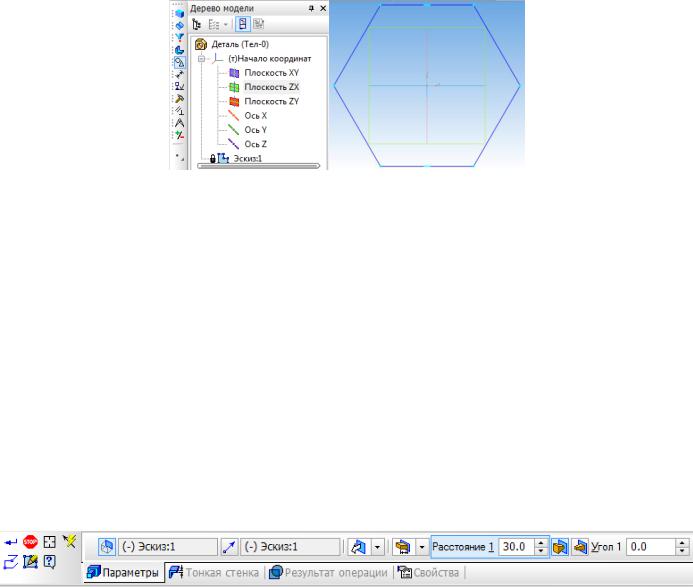Select Ось X in the model tree
The image size is (693, 587).
tap(255, 116)
